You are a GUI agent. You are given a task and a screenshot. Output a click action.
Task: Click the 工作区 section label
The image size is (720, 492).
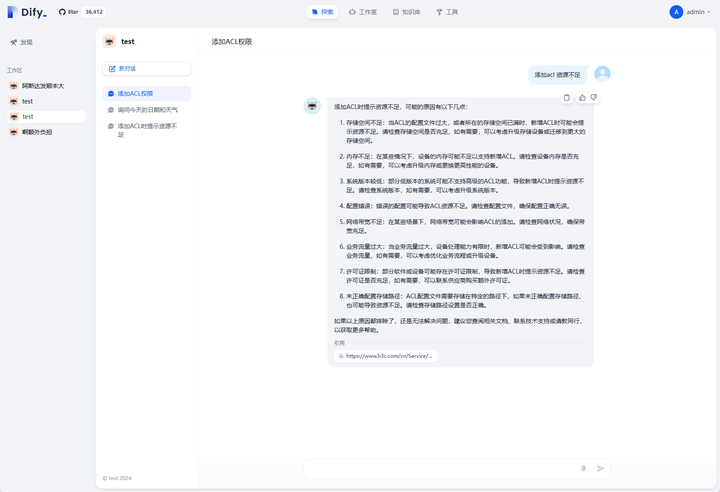coord(15,70)
